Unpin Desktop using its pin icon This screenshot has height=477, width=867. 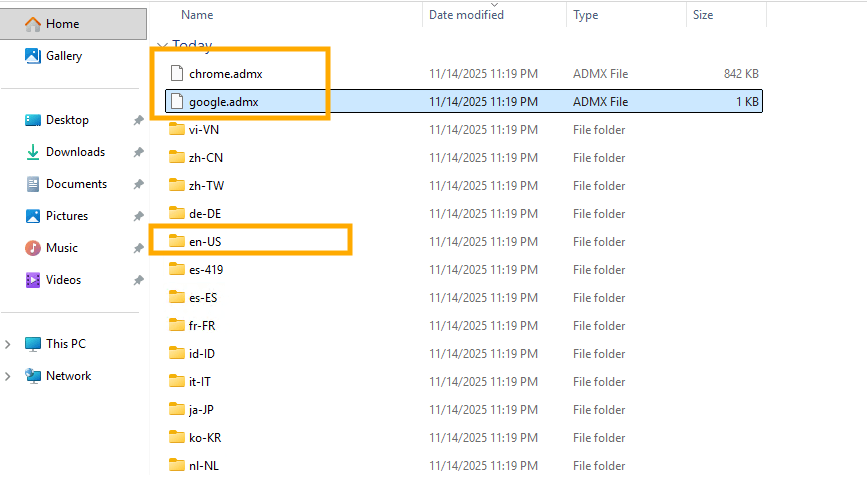coord(138,120)
